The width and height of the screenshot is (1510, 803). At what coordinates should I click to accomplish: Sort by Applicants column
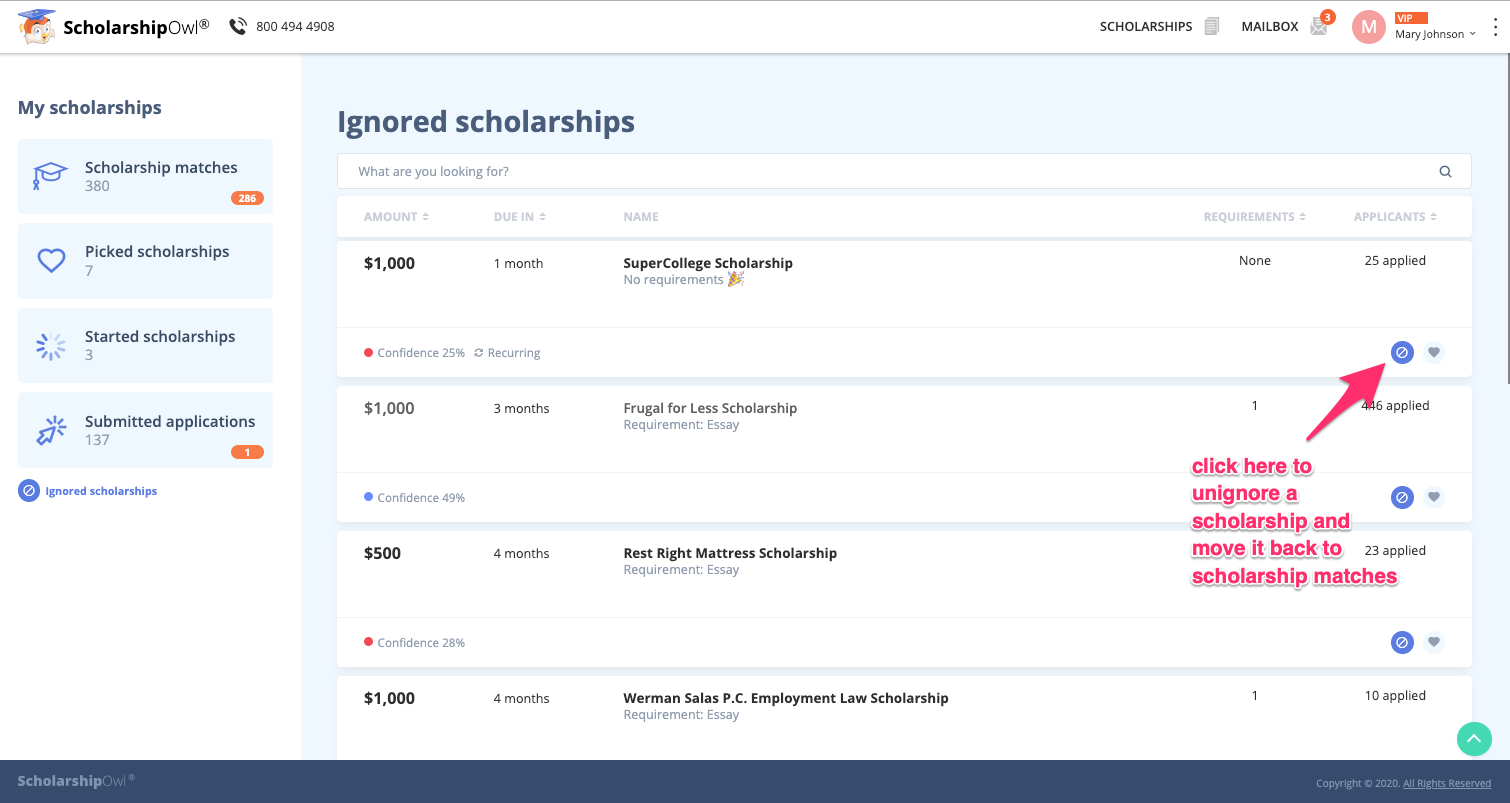(x=1395, y=217)
